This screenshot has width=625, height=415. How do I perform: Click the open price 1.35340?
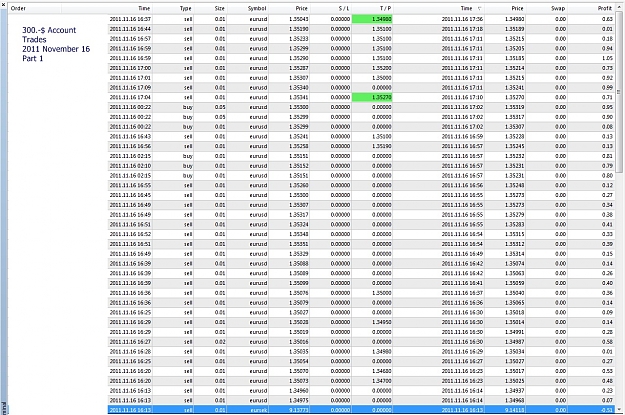[x=299, y=88]
